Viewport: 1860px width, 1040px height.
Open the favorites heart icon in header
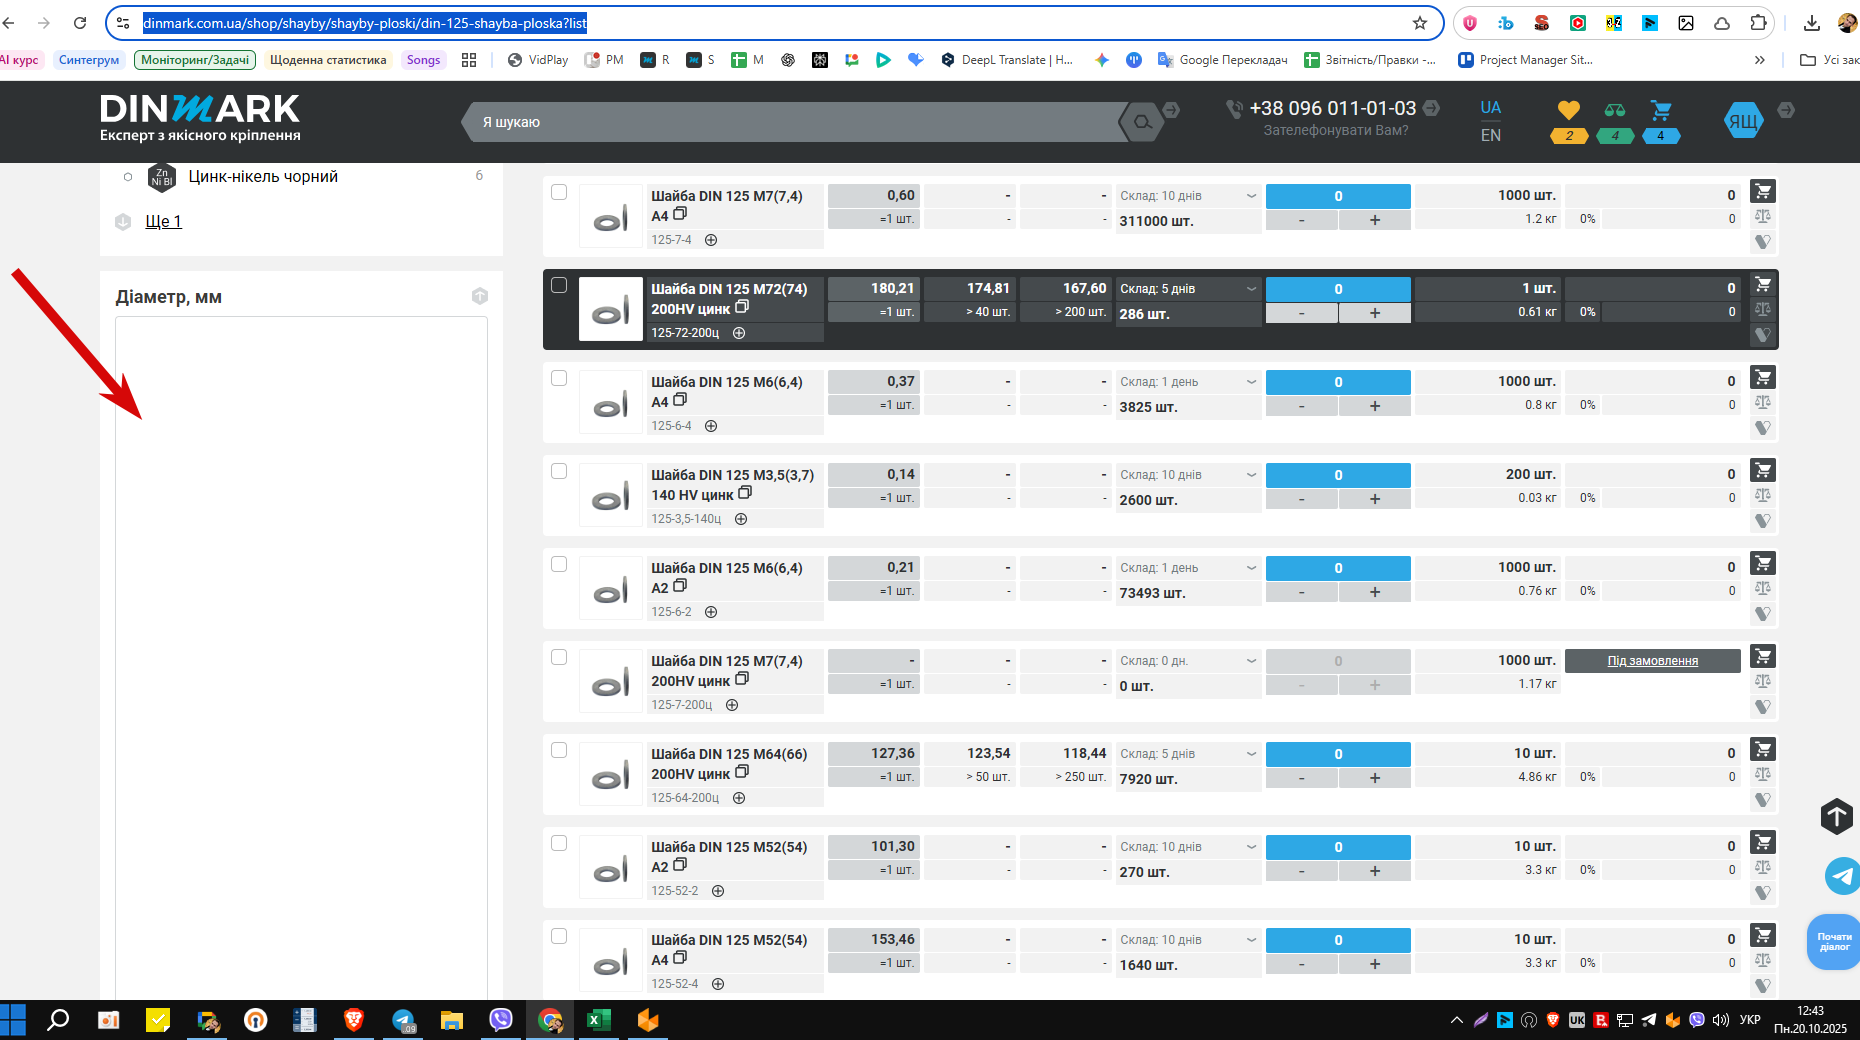(1568, 110)
